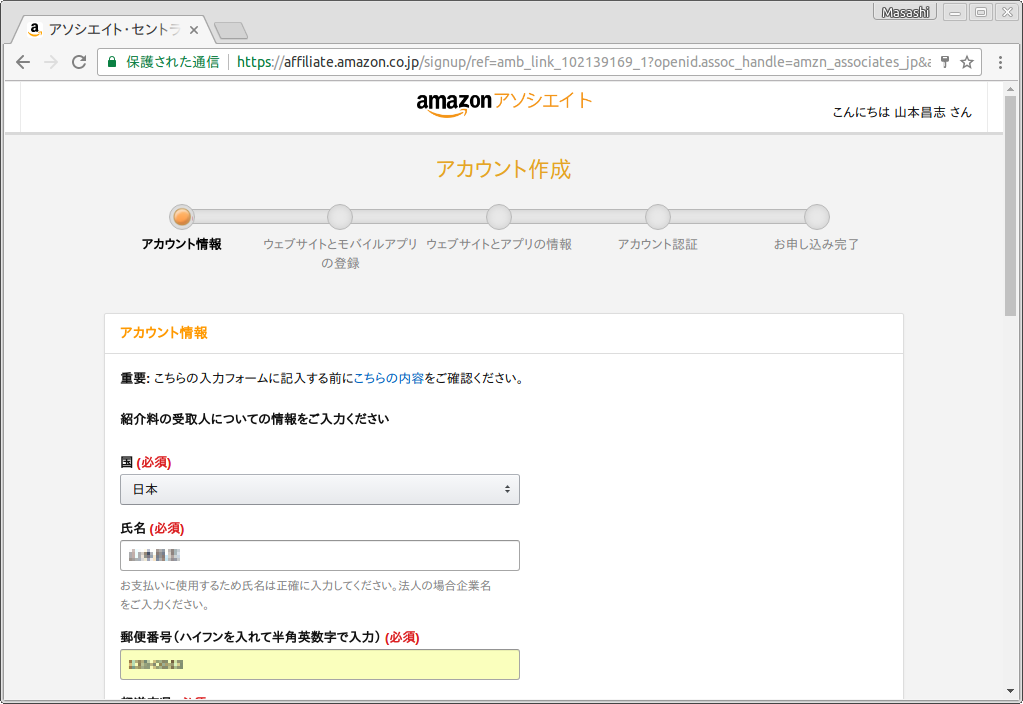
Task: Click the 氏名 name input field
Action: coord(320,555)
